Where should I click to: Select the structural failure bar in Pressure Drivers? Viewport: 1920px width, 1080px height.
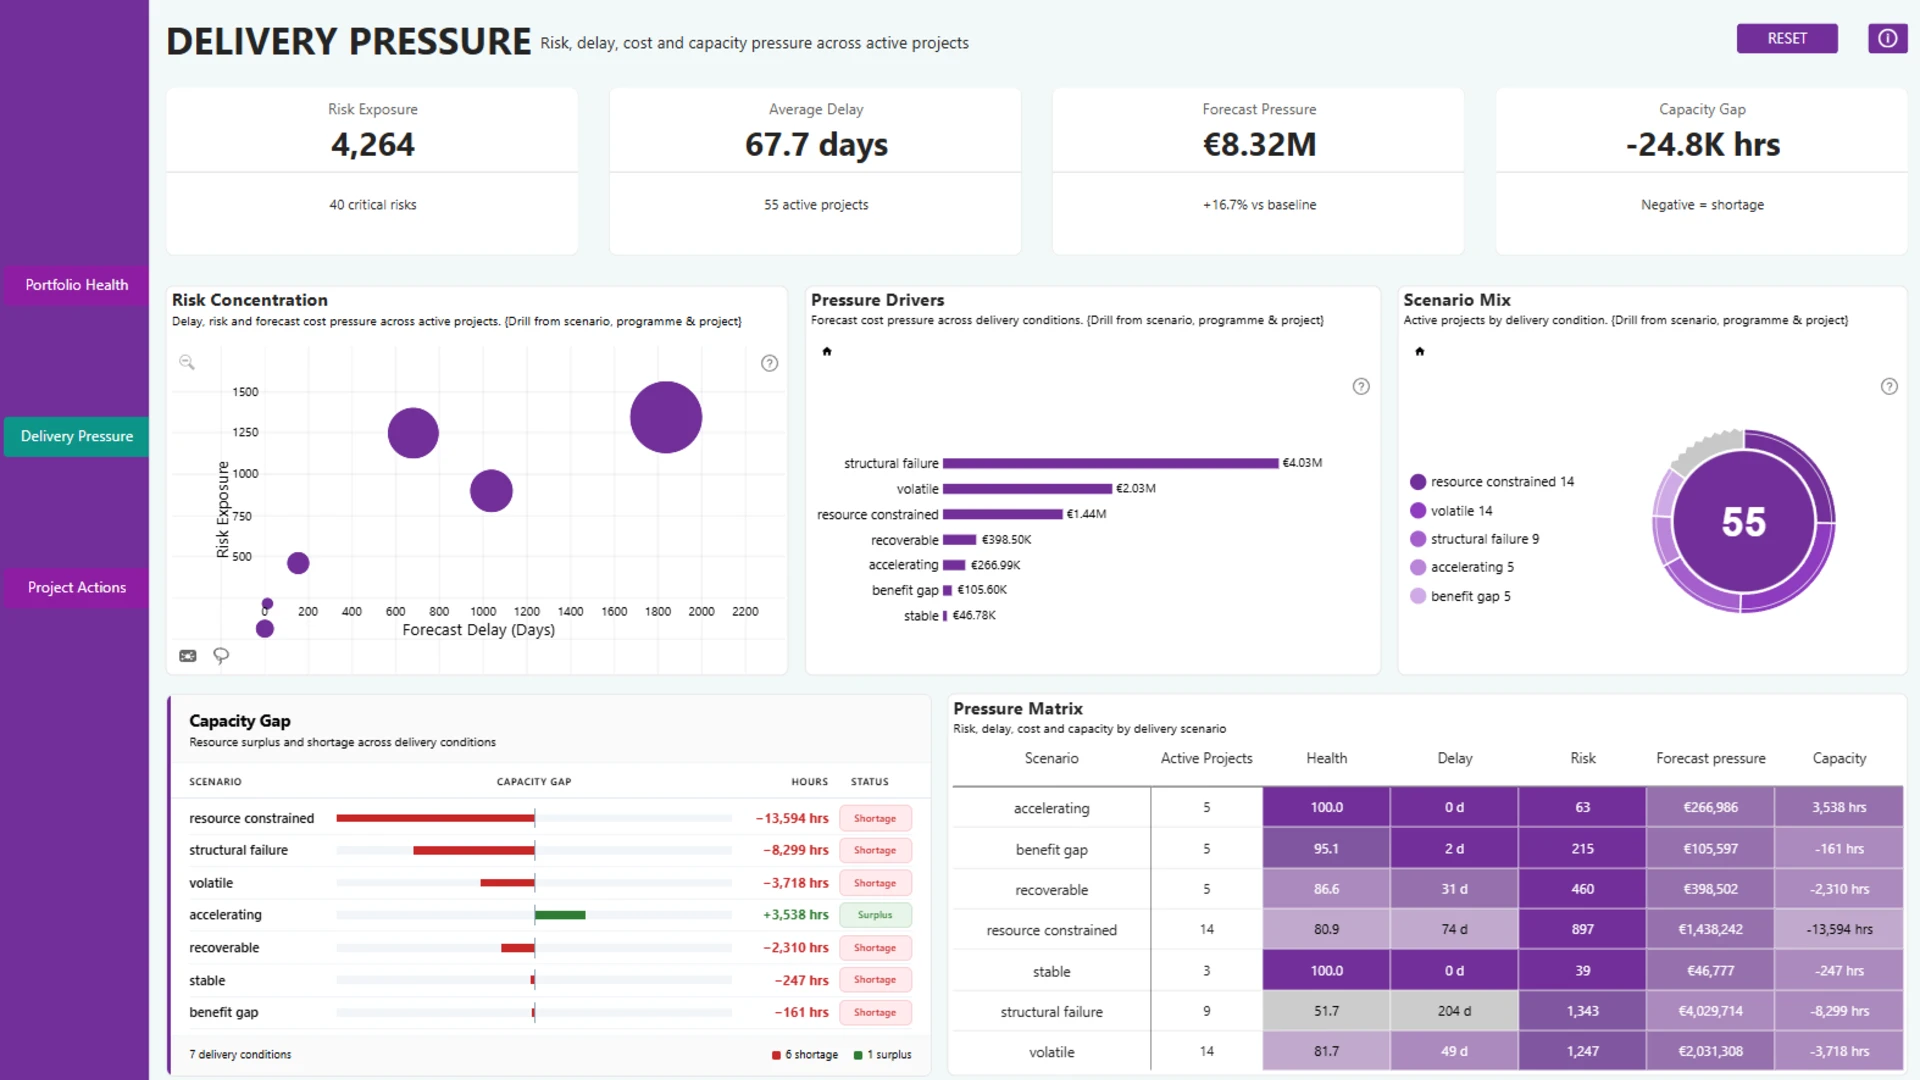1110,463
